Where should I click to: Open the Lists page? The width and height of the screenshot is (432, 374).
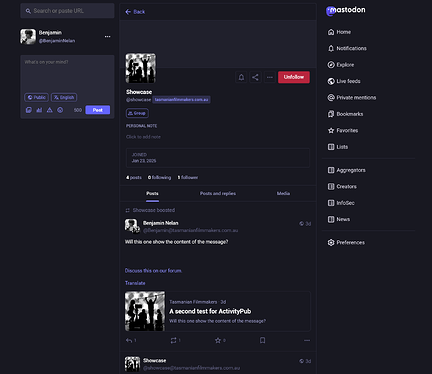(338, 147)
